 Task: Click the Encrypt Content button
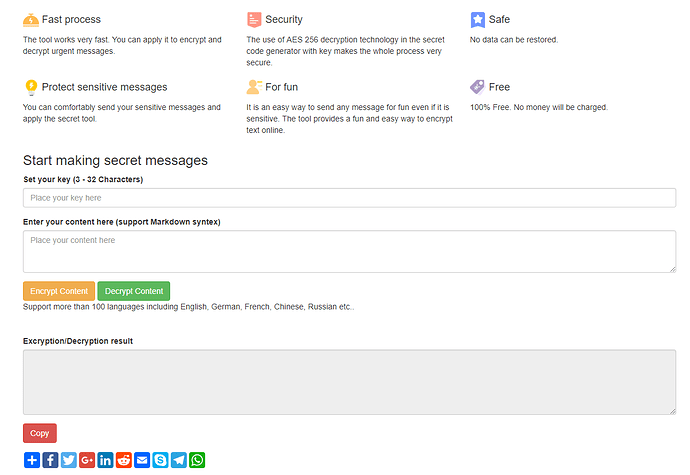click(x=59, y=291)
